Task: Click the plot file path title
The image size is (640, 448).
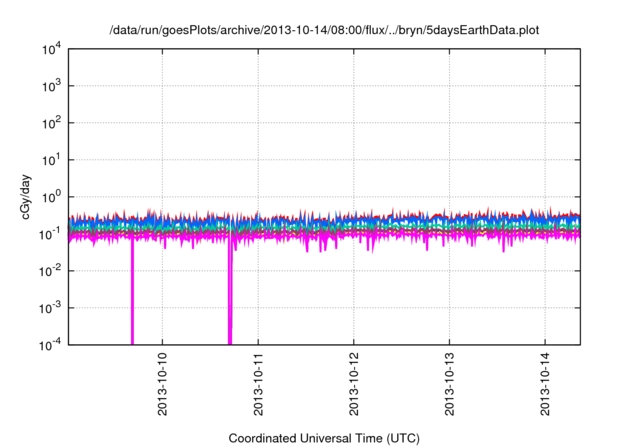Action: (x=324, y=30)
